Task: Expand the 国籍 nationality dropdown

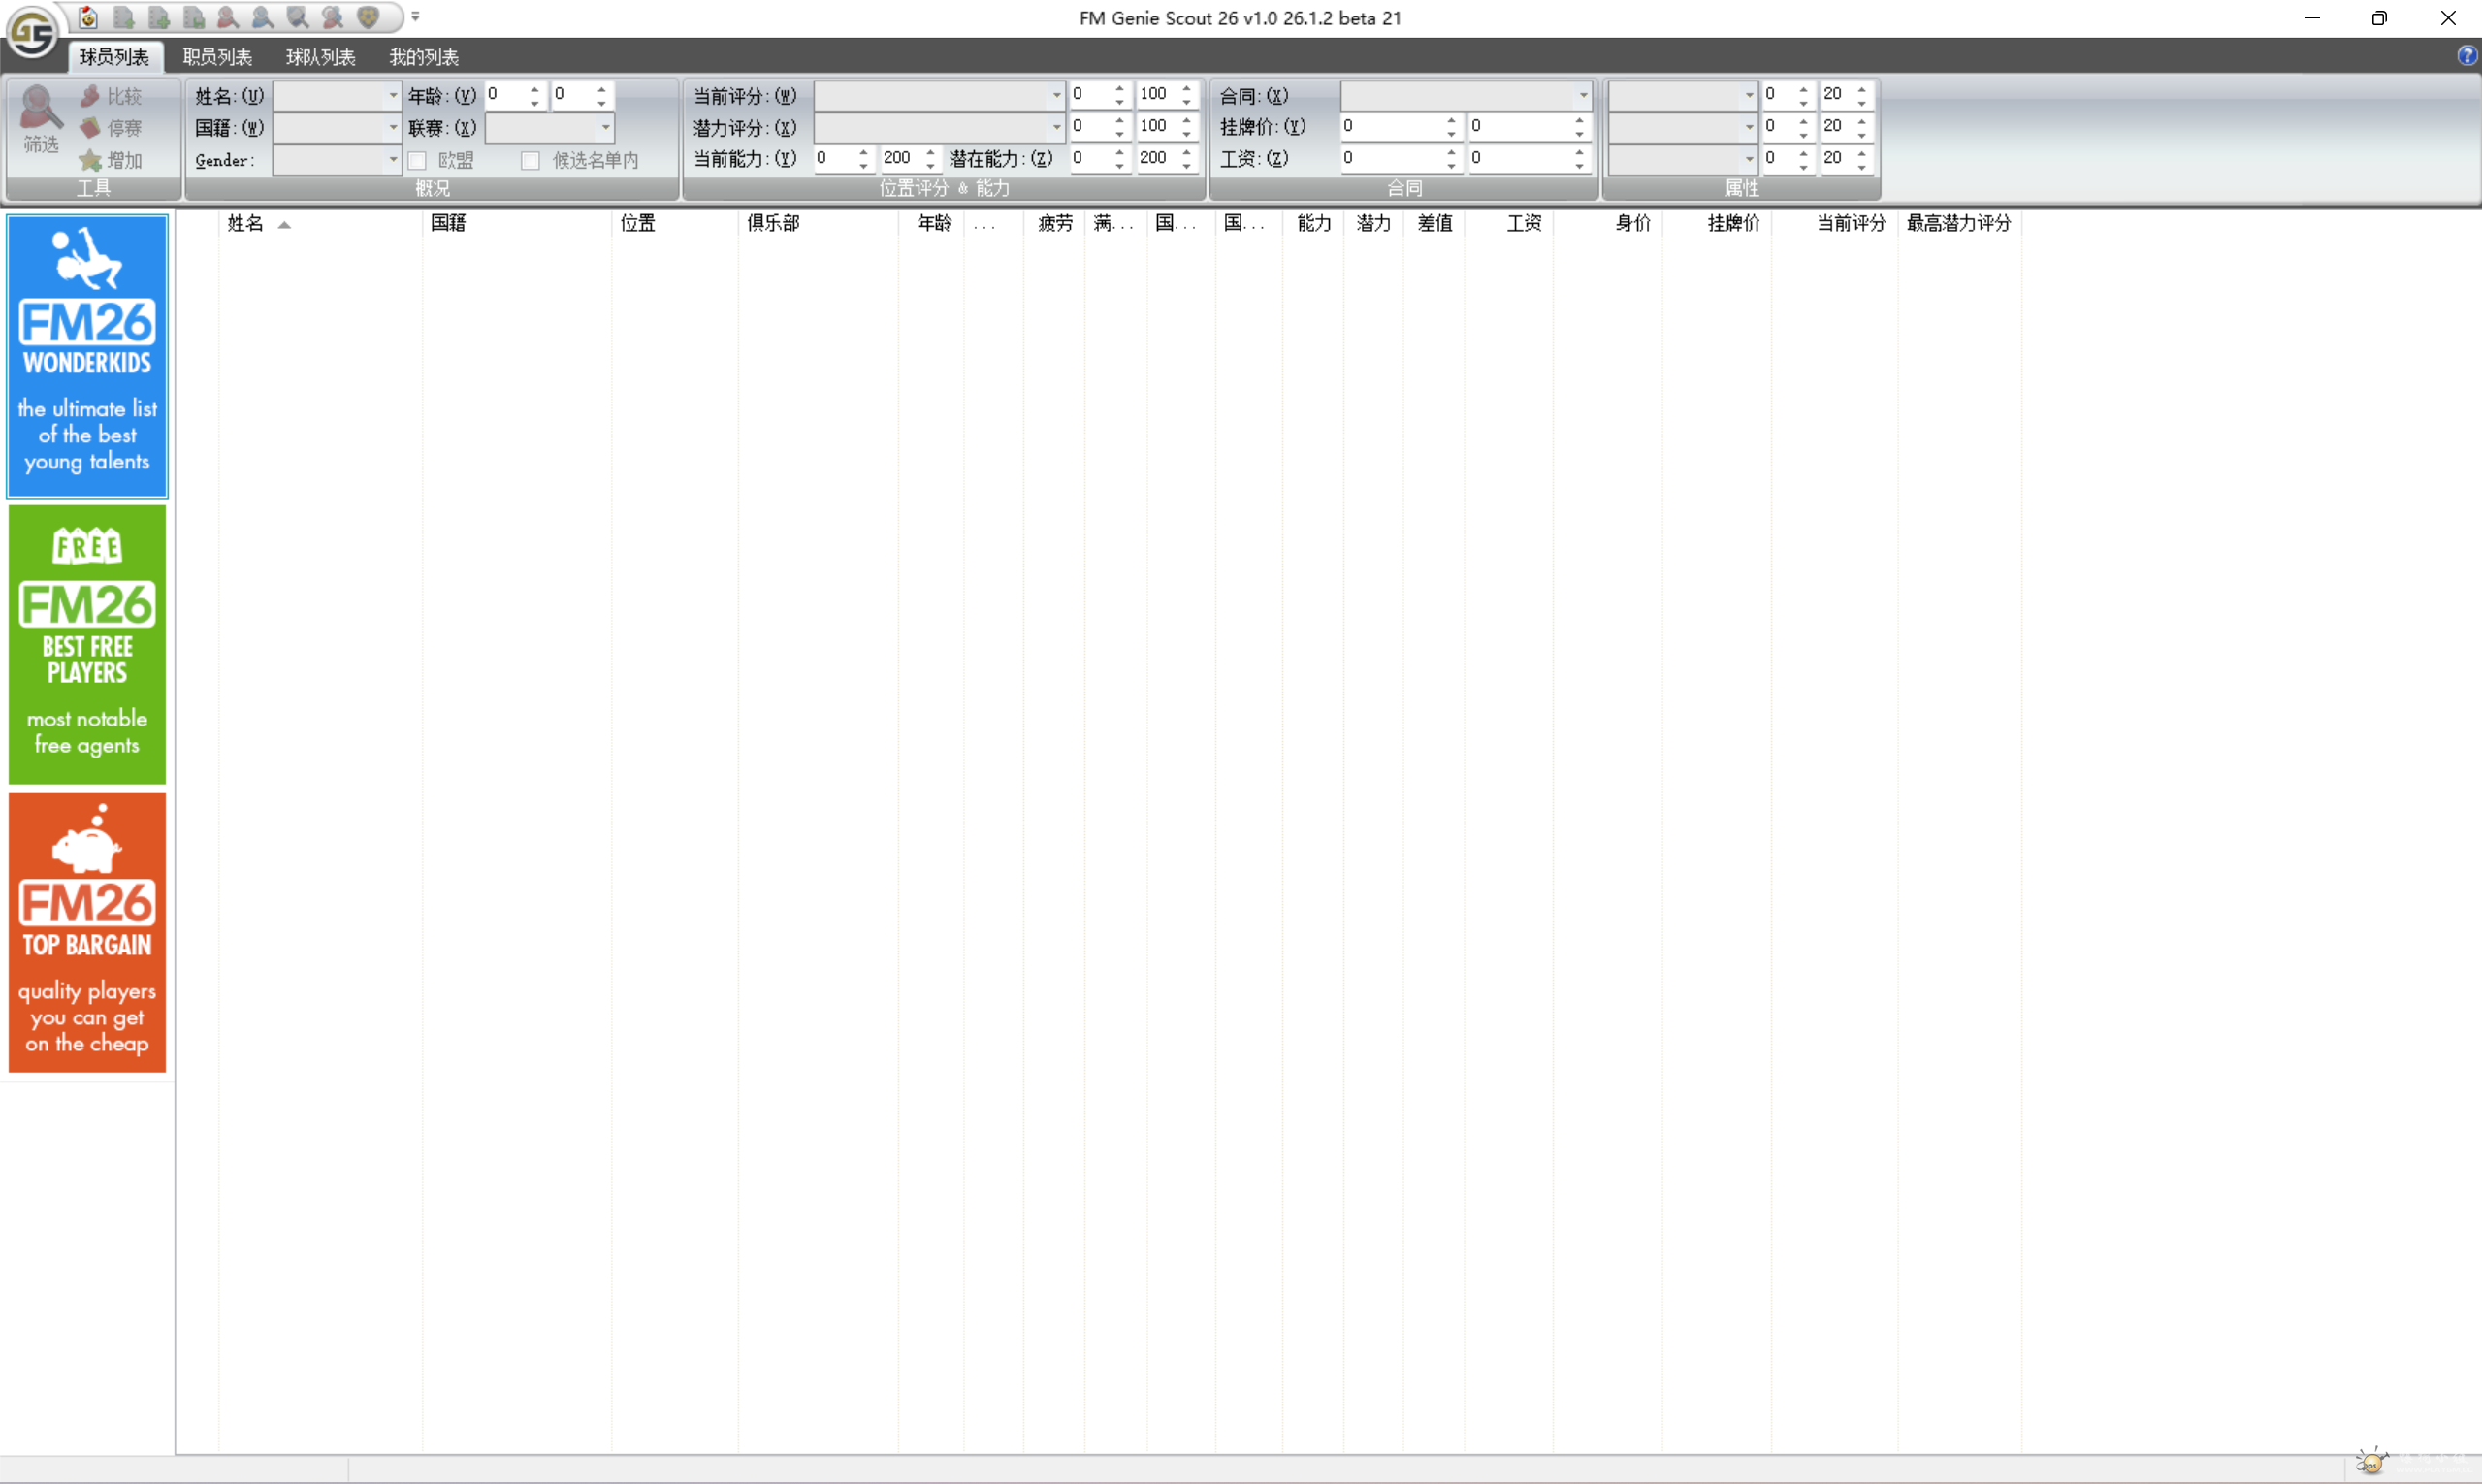Action: coord(393,128)
